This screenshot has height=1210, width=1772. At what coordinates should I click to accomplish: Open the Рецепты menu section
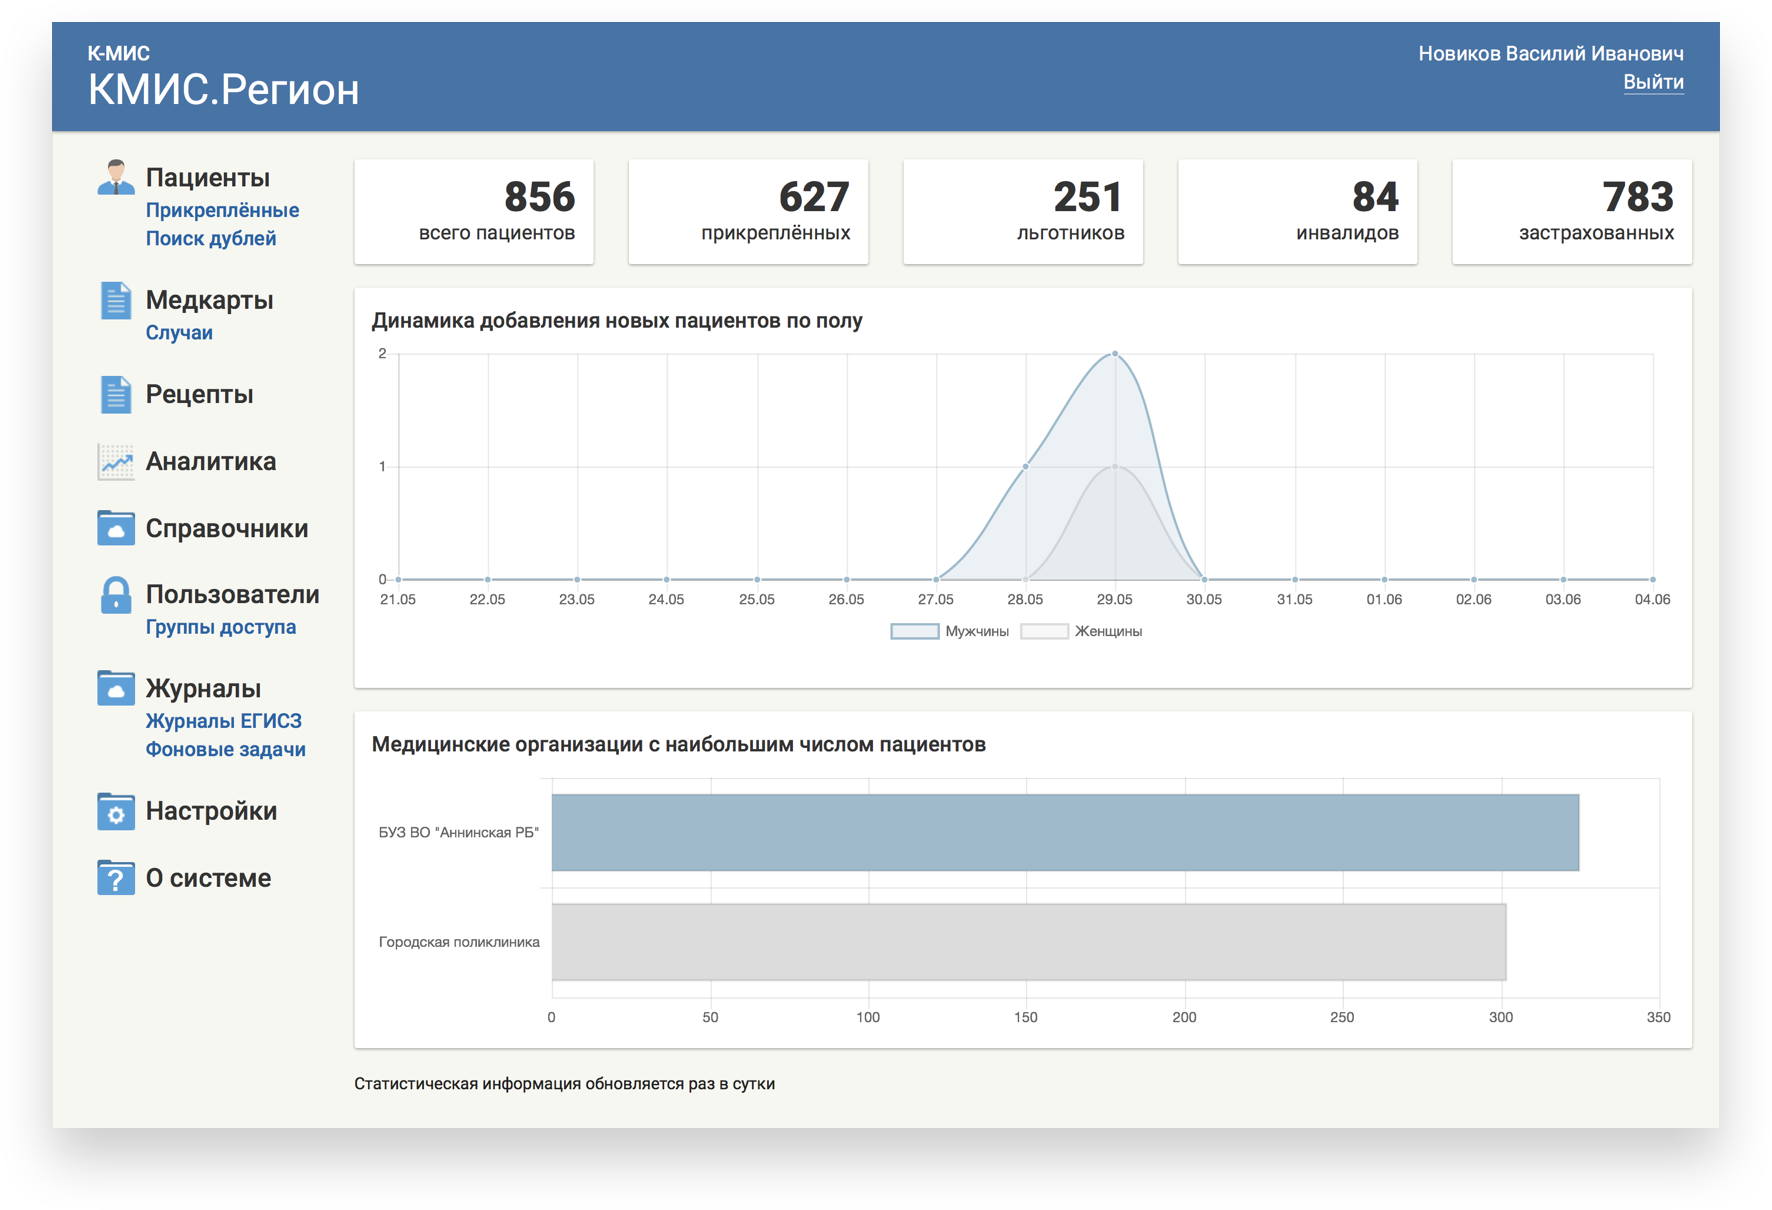tap(199, 394)
